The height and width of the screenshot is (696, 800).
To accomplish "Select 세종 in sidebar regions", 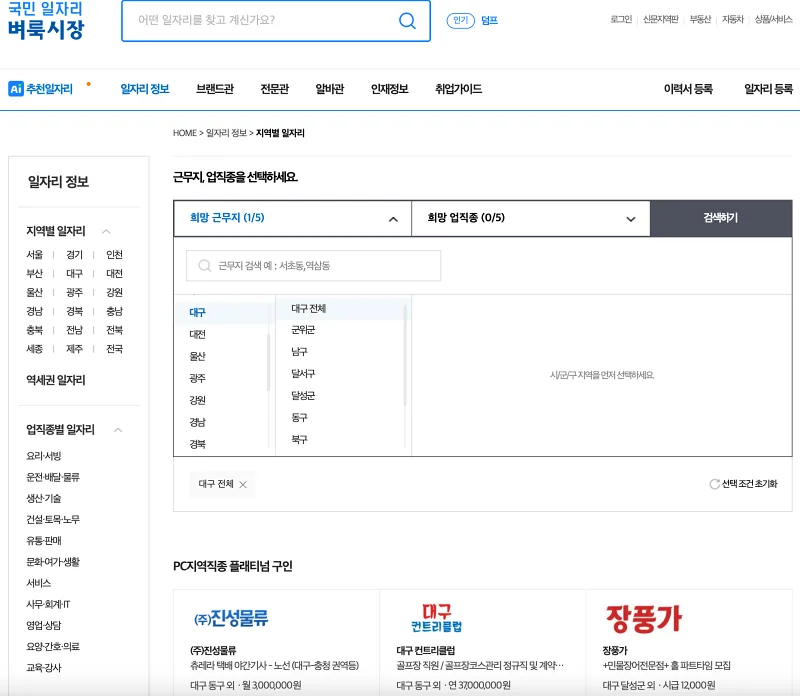I will pyautogui.click(x=35, y=349).
